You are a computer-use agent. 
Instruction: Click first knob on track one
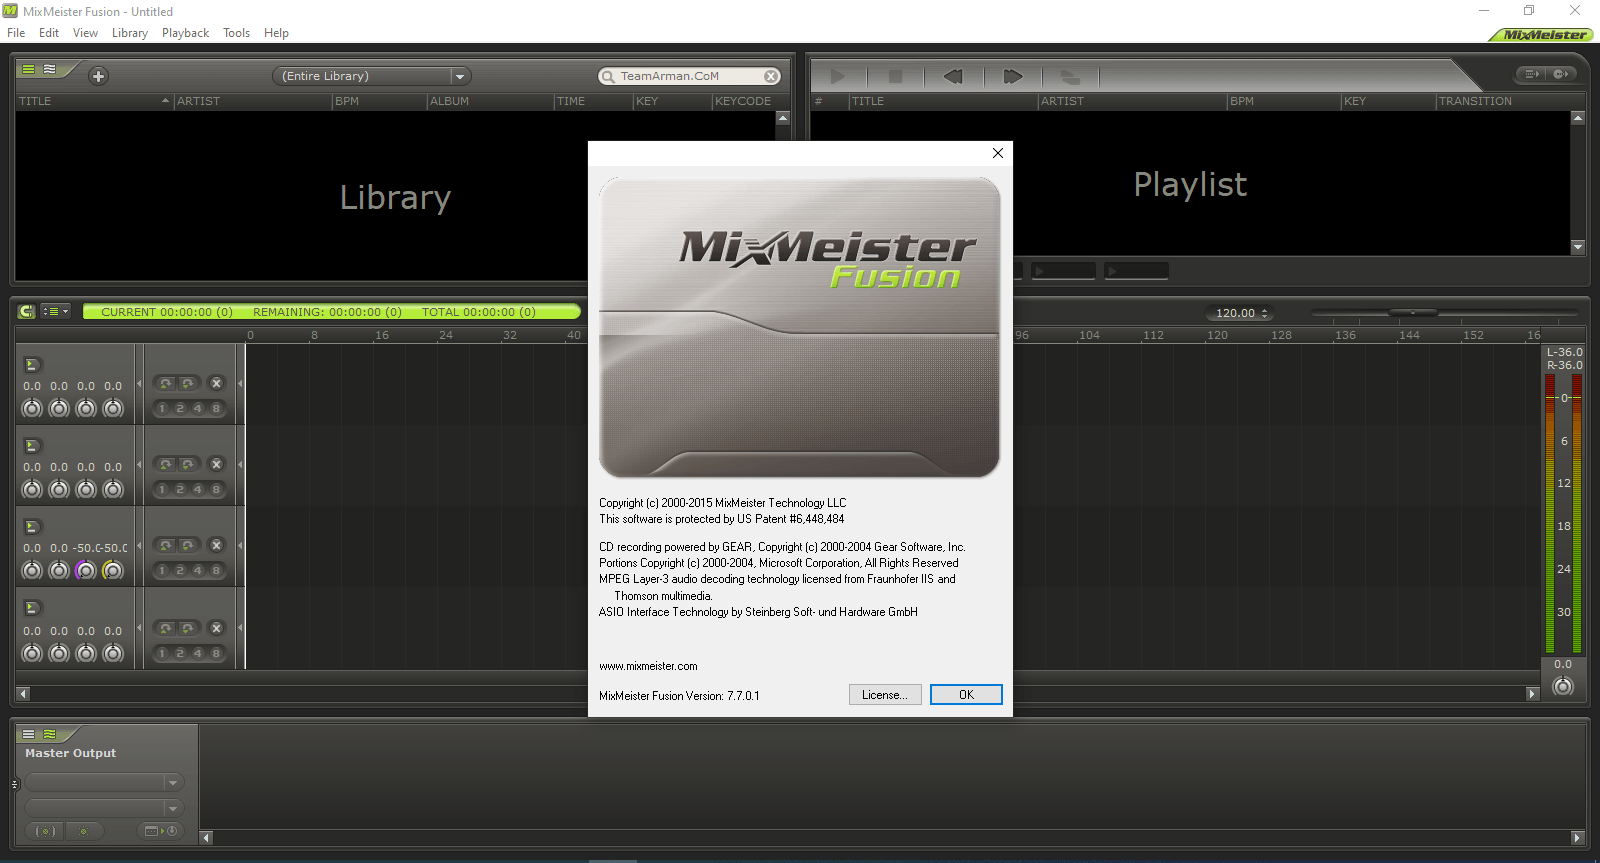(x=32, y=408)
